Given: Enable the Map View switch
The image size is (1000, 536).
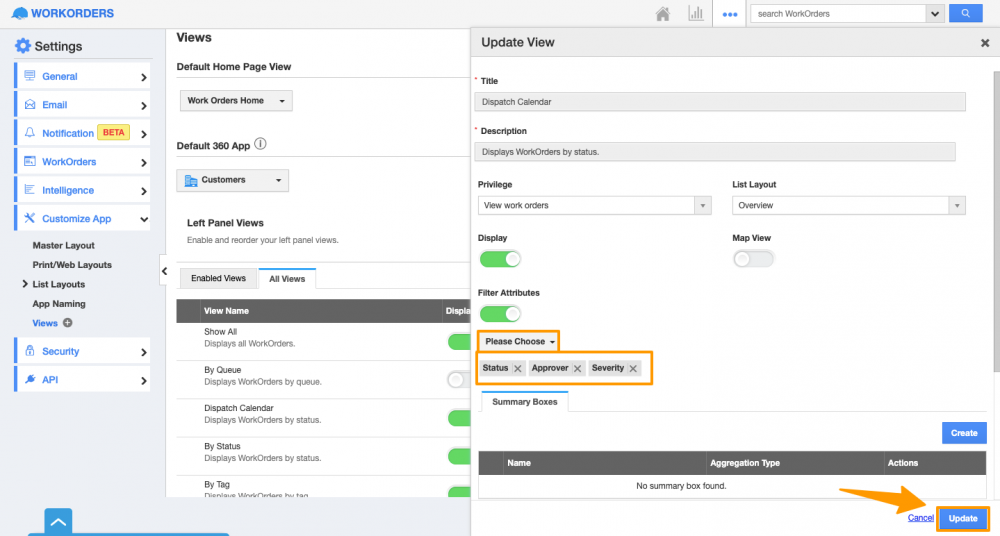Looking at the screenshot, I should [x=753, y=259].
